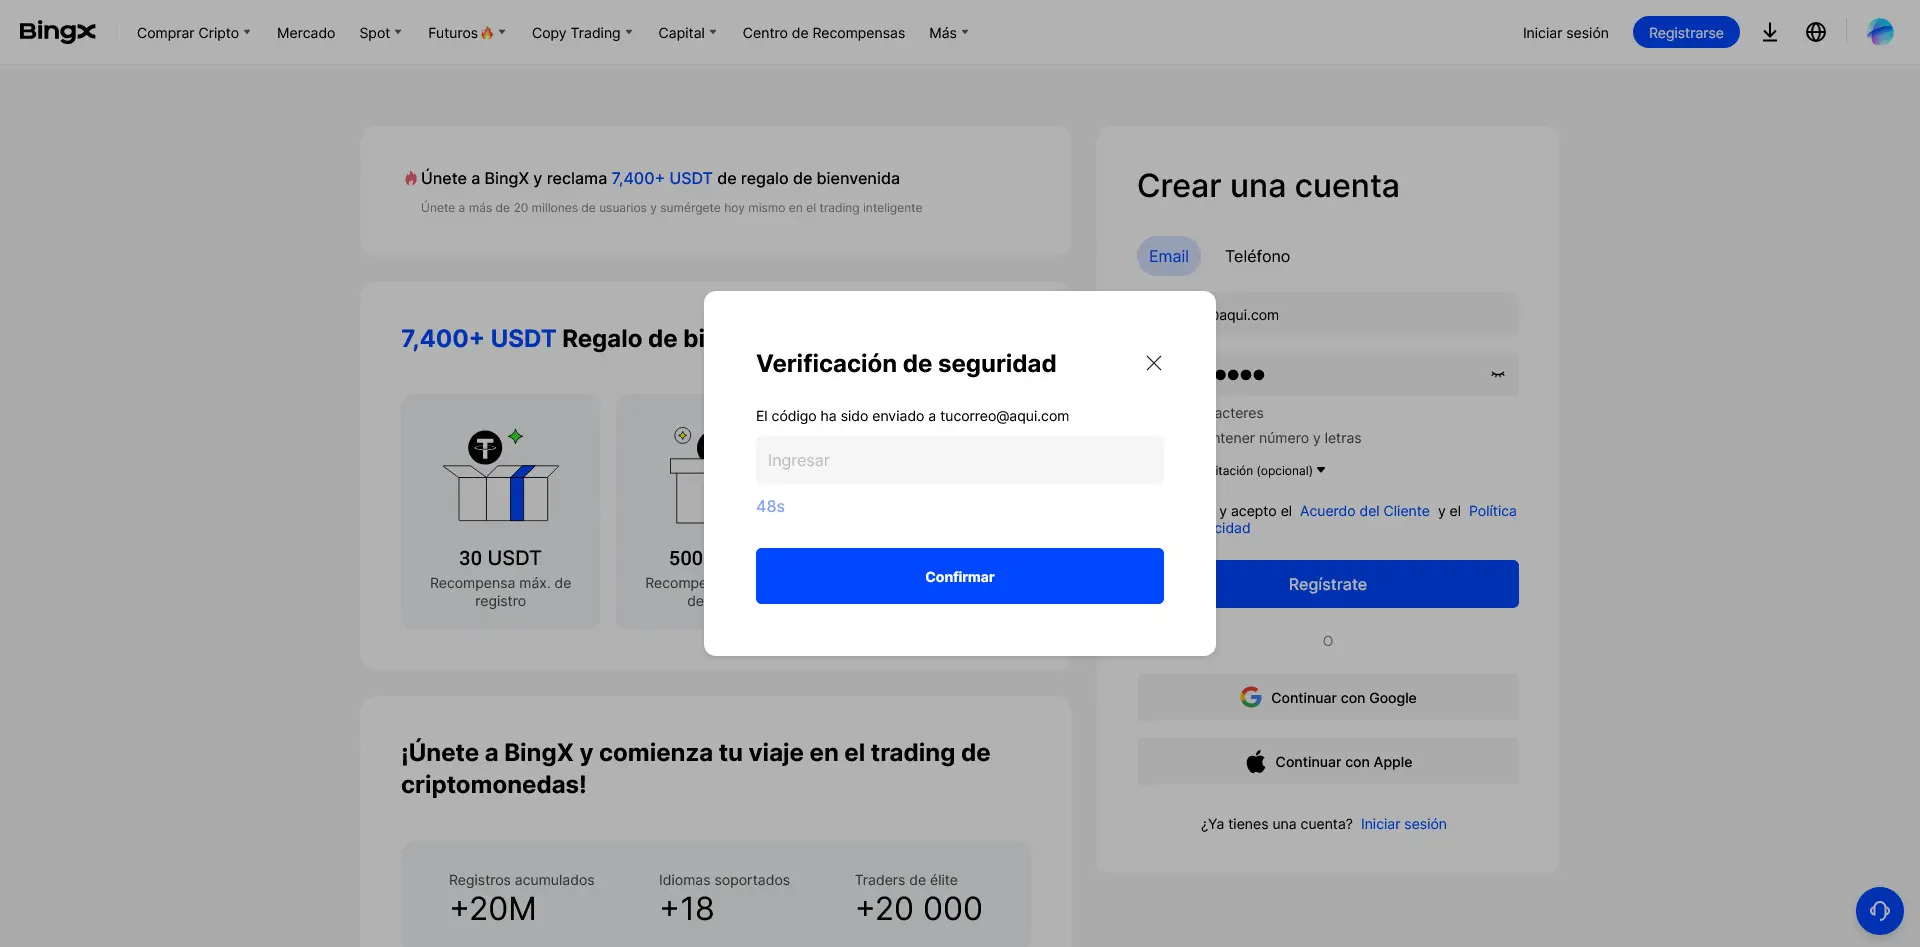Go to Centro de Recompensas
Image resolution: width=1920 pixels, height=947 pixels.
tap(823, 32)
